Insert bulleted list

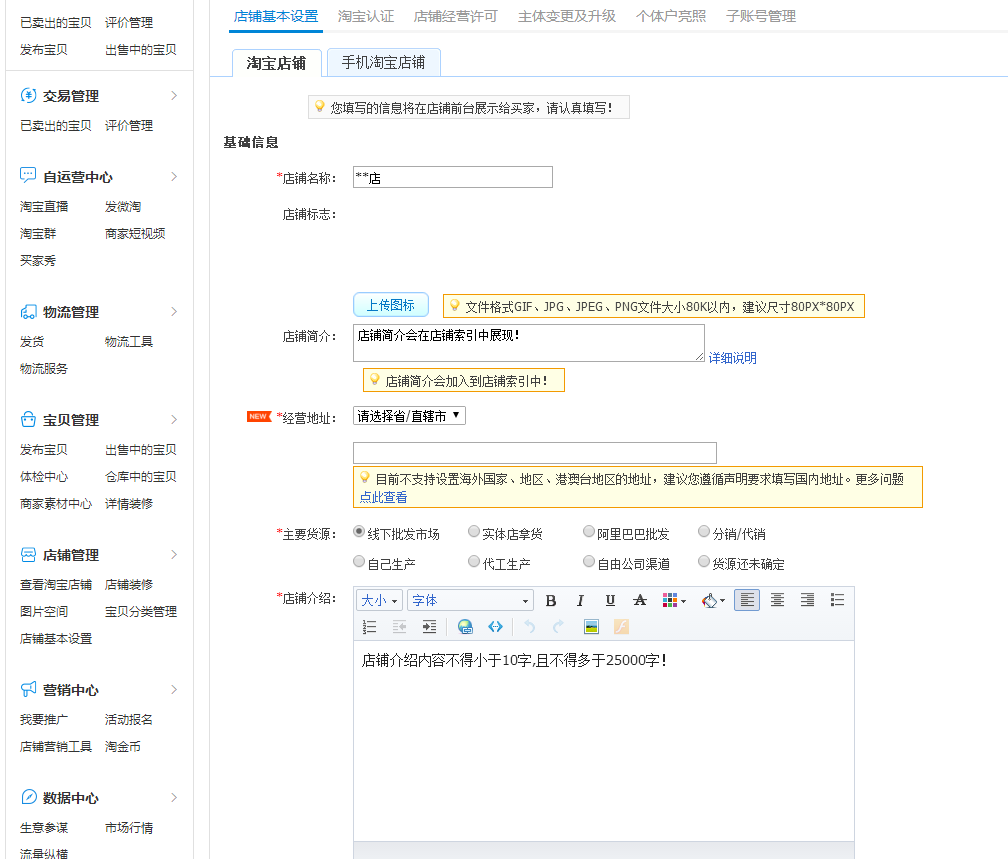(837, 600)
